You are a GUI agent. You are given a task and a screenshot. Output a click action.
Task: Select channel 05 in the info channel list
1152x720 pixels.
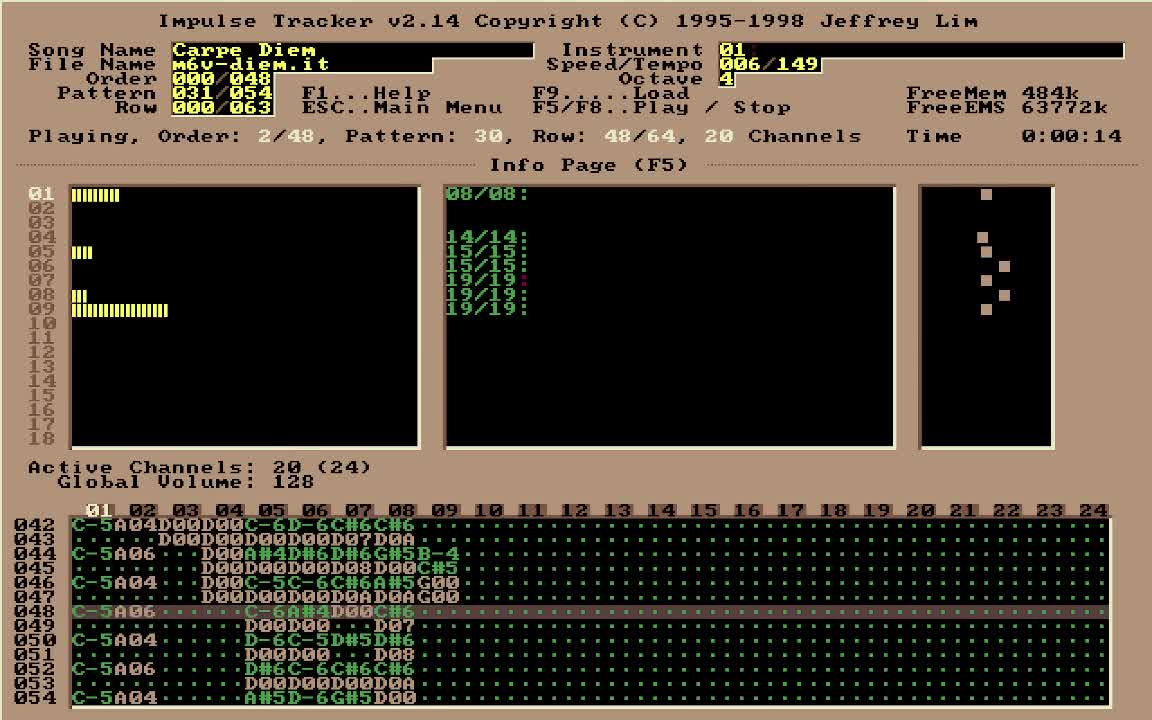(41, 252)
